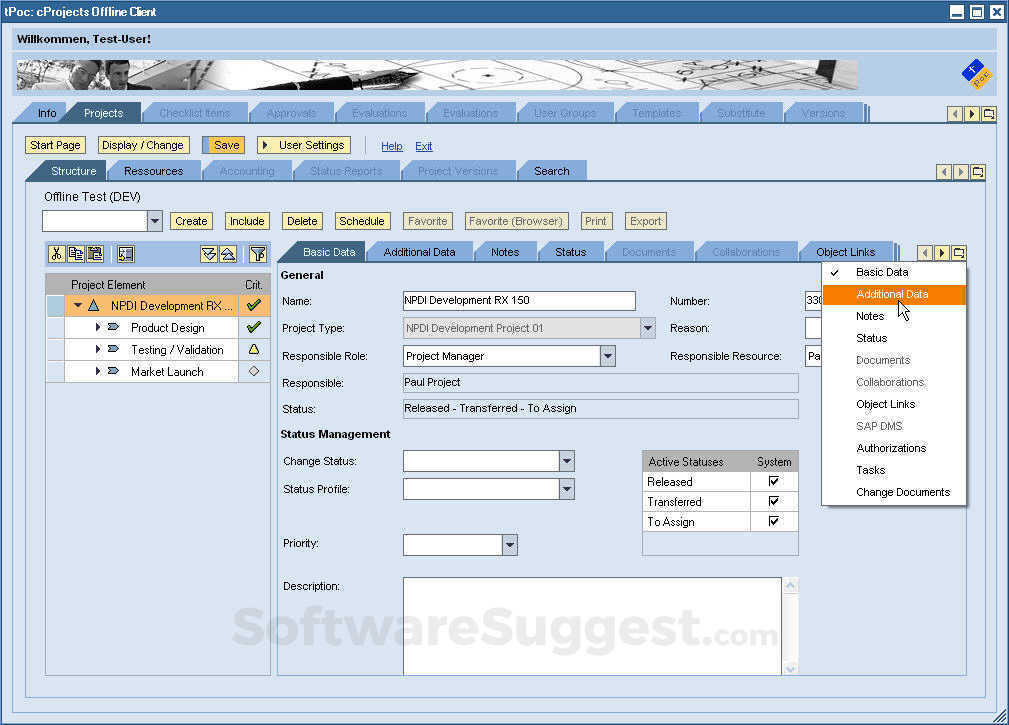Uncheck the System box for To Assign
Image resolution: width=1009 pixels, height=725 pixels.
774,521
